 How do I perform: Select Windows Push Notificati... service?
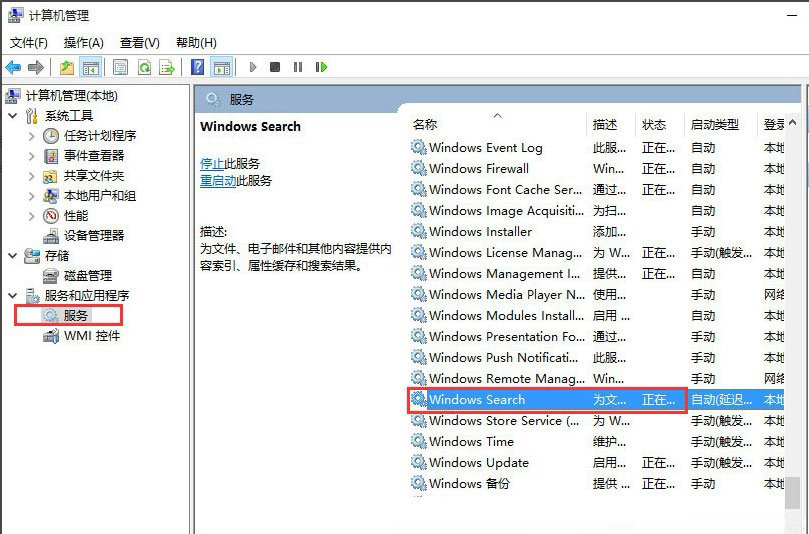tap(597, 358)
